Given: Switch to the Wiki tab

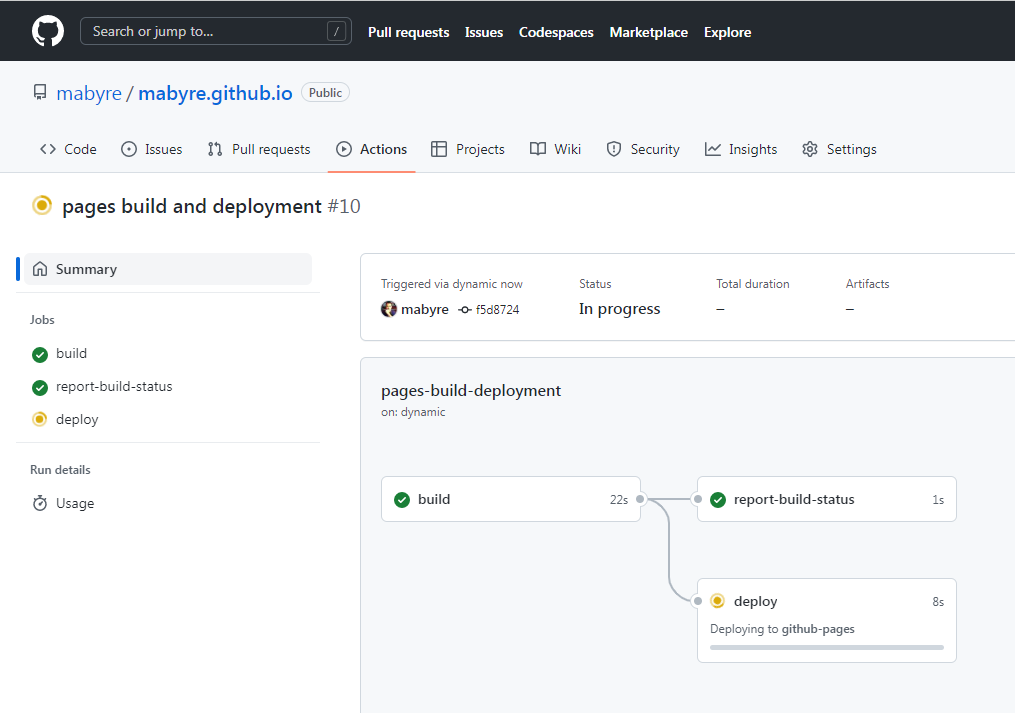Looking at the screenshot, I should [555, 149].
